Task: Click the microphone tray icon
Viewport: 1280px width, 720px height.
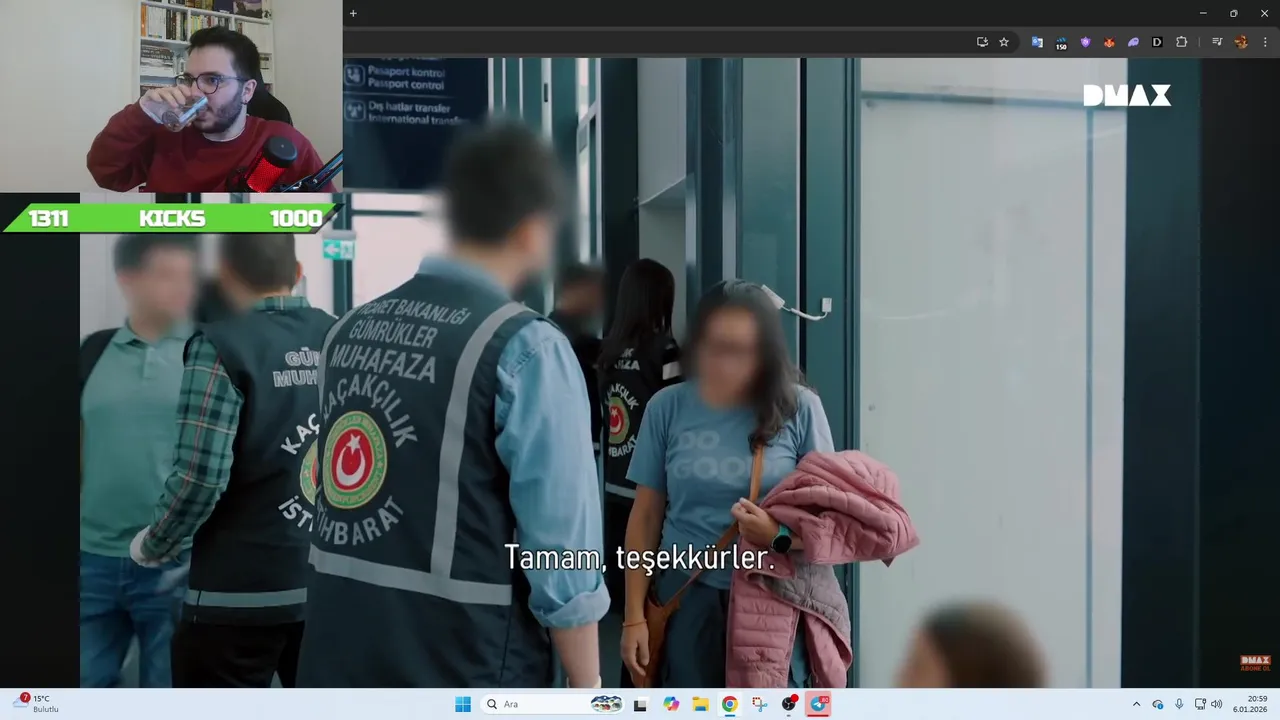Action: tap(1179, 704)
